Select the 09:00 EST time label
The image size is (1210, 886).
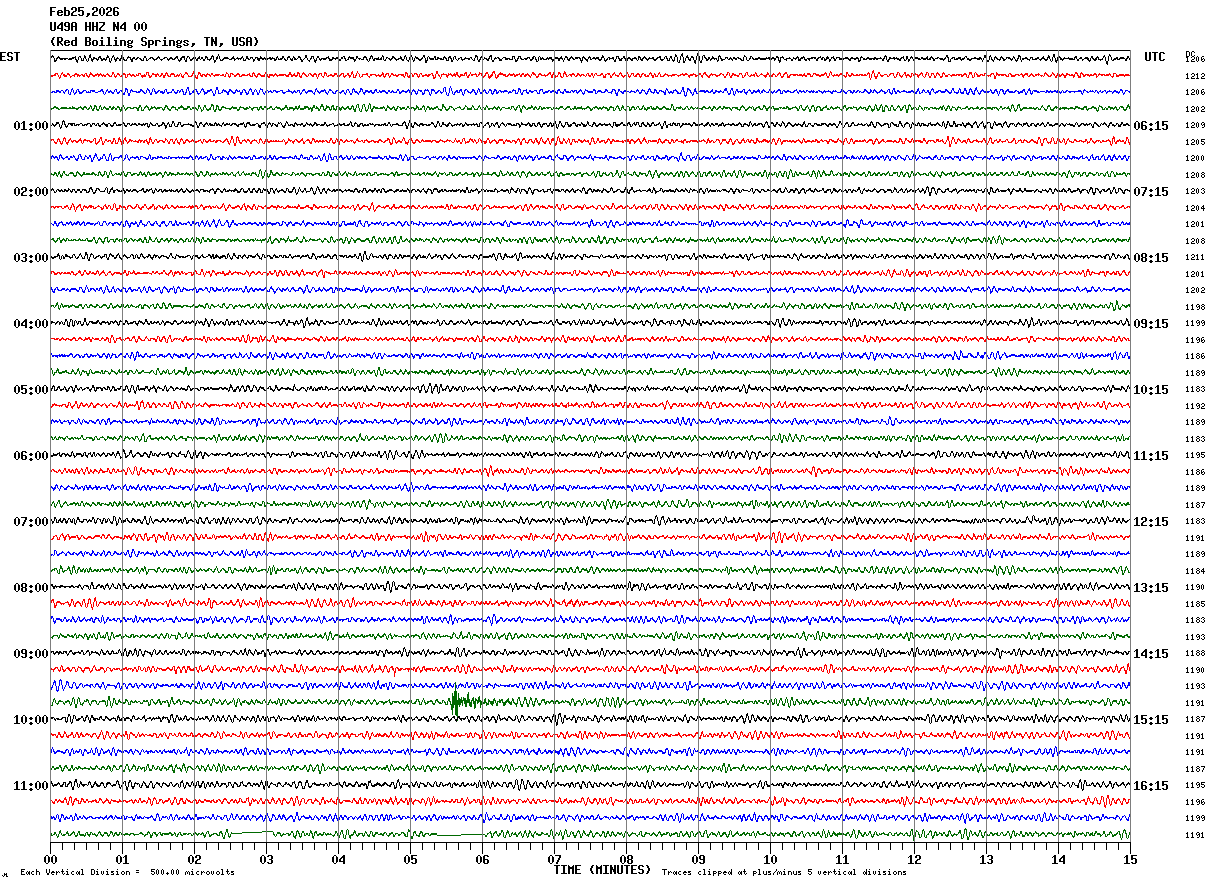click(31, 654)
